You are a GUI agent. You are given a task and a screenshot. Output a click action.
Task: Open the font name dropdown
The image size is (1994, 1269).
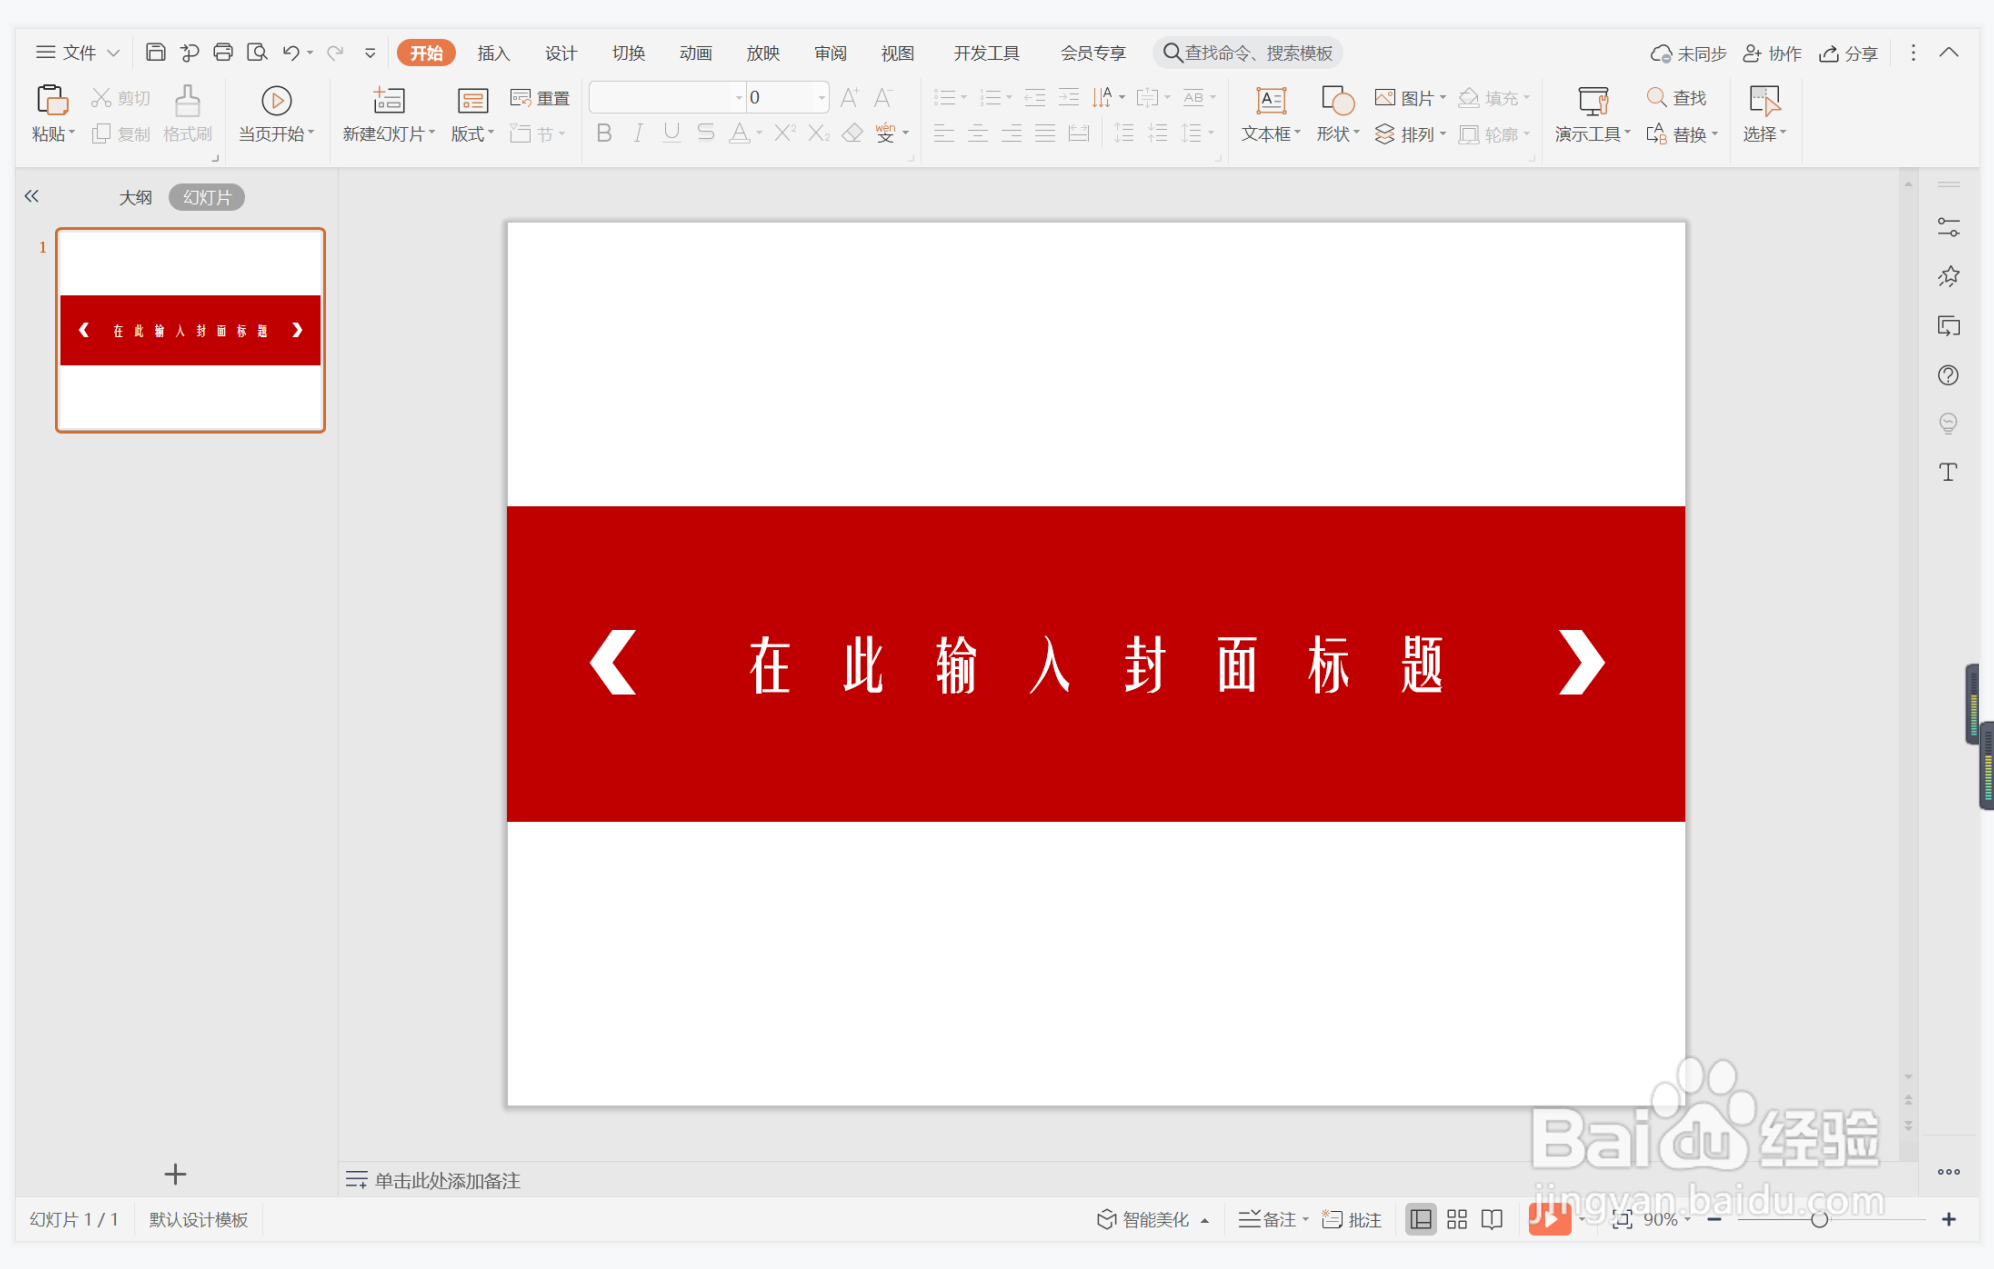pyautogui.click(x=739, y=97)
